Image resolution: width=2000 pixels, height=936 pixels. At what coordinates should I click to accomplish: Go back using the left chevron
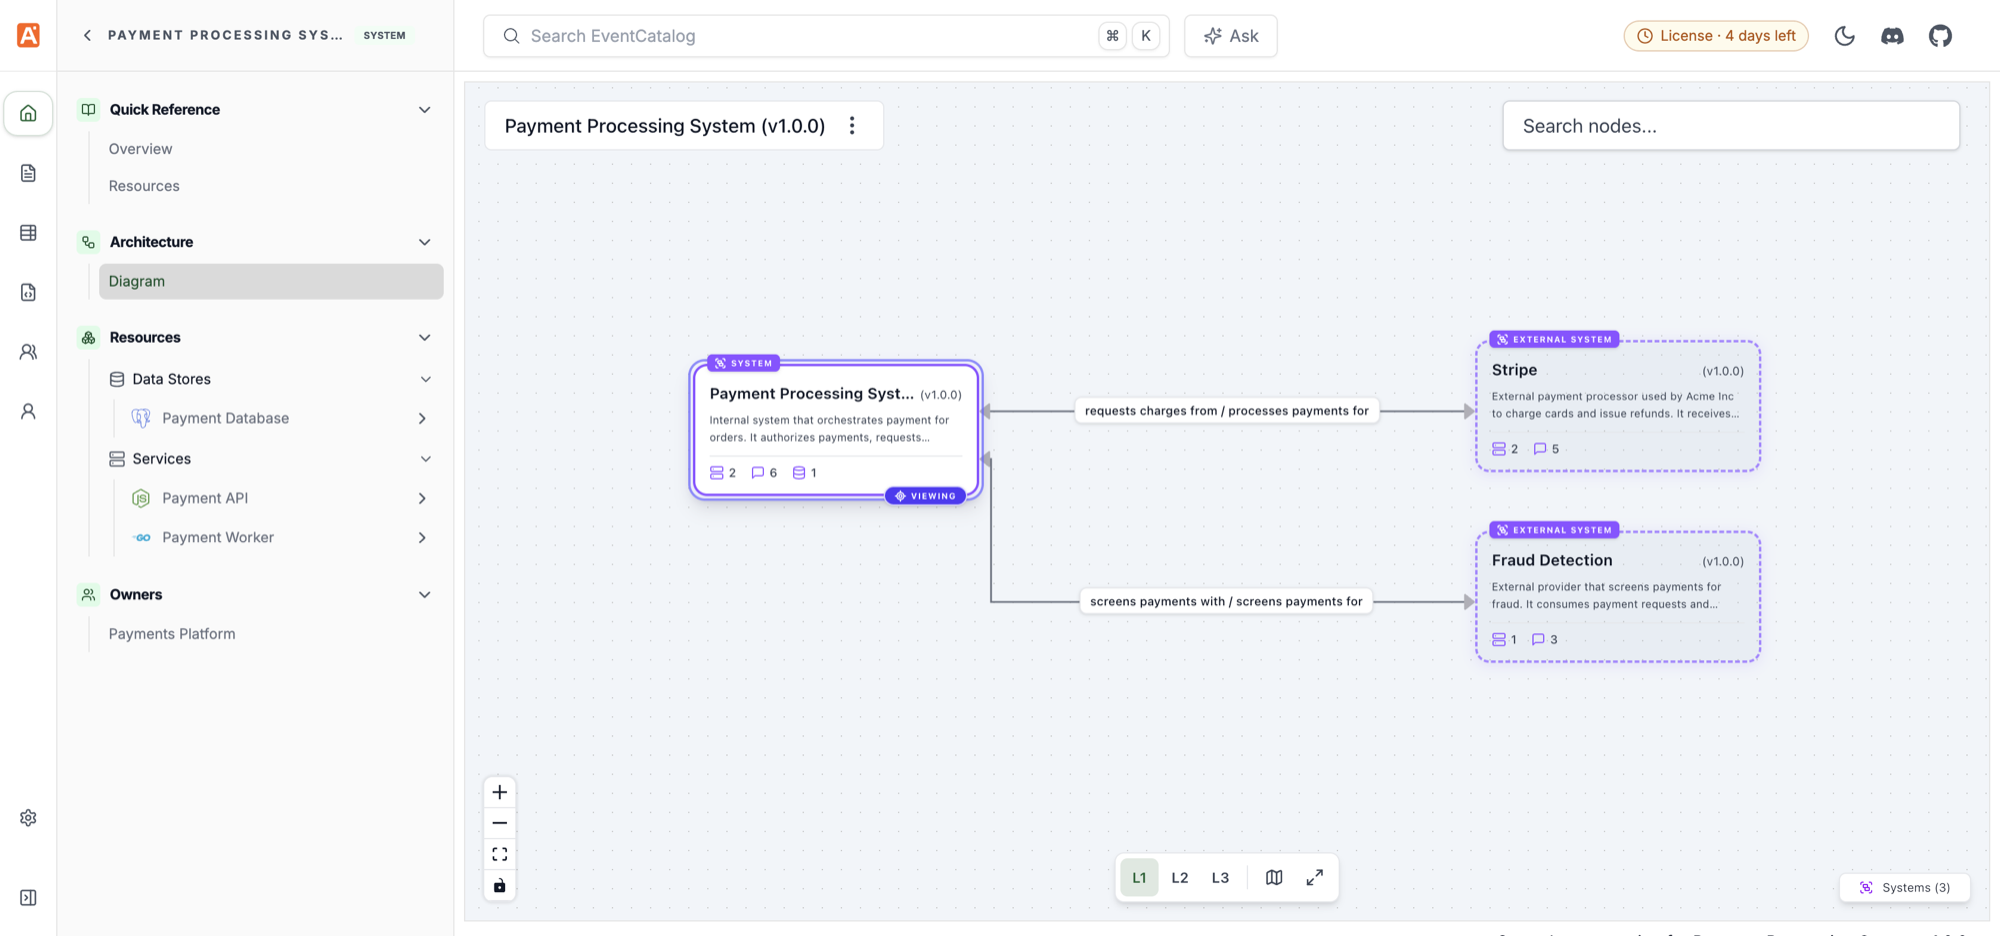point(87,35)
